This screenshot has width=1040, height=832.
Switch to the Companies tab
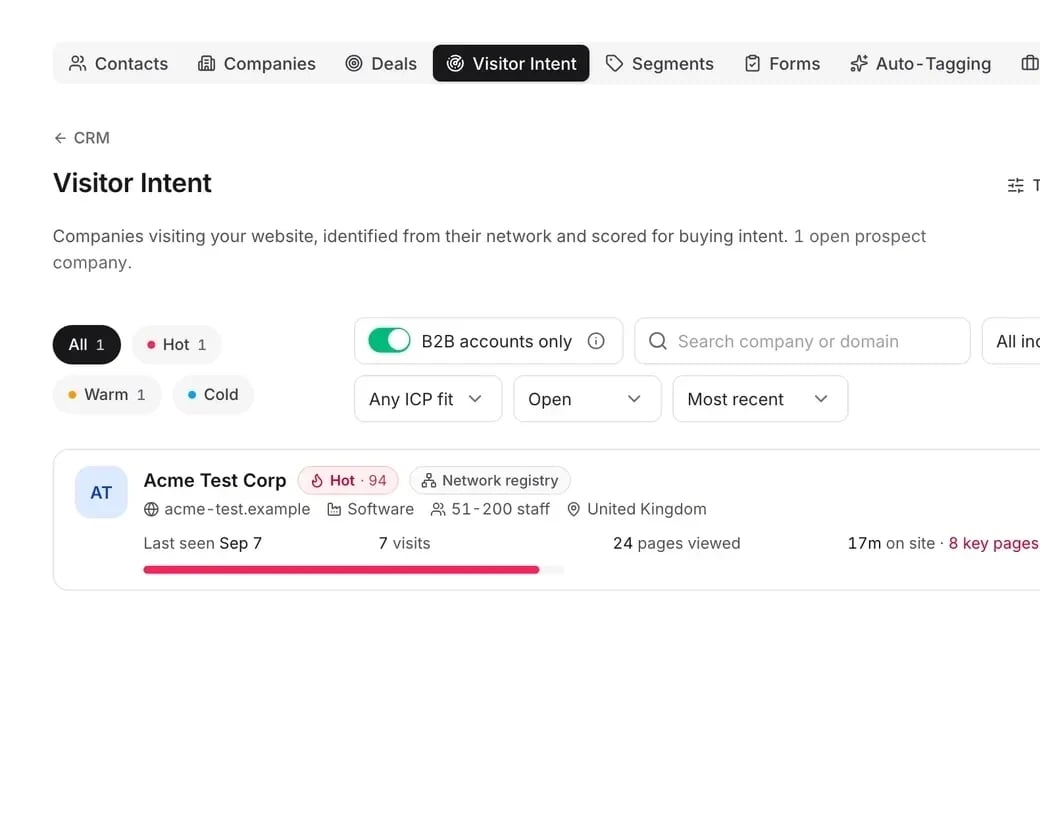click(257, 64)
